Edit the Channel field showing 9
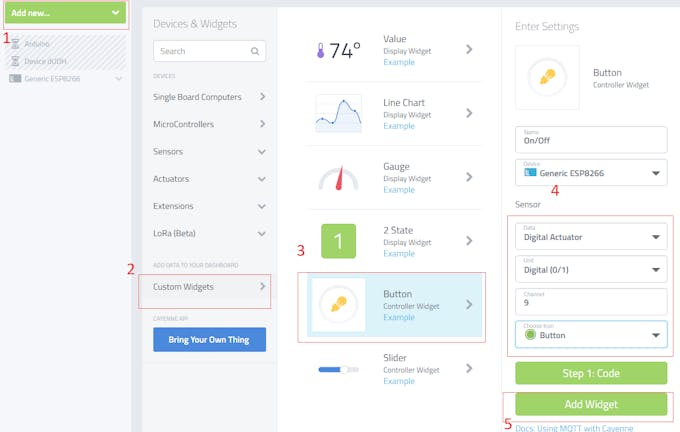The image size is (680, 432). pos(591,301)
